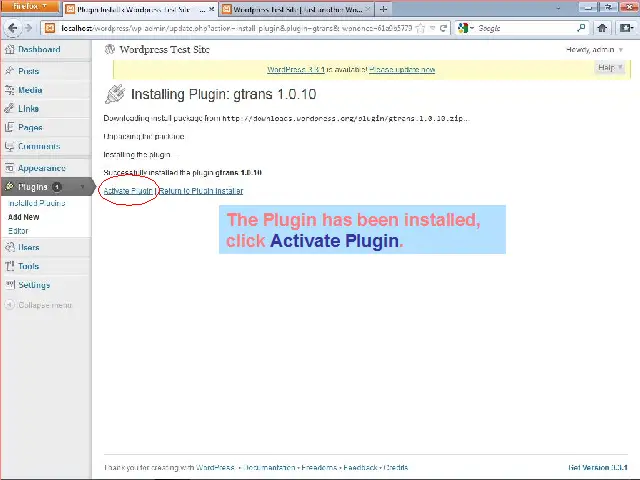This screenshot has width=640, height=480.
Task: Open Dashboard in the admin sidebar
Action: coord(39,49)
